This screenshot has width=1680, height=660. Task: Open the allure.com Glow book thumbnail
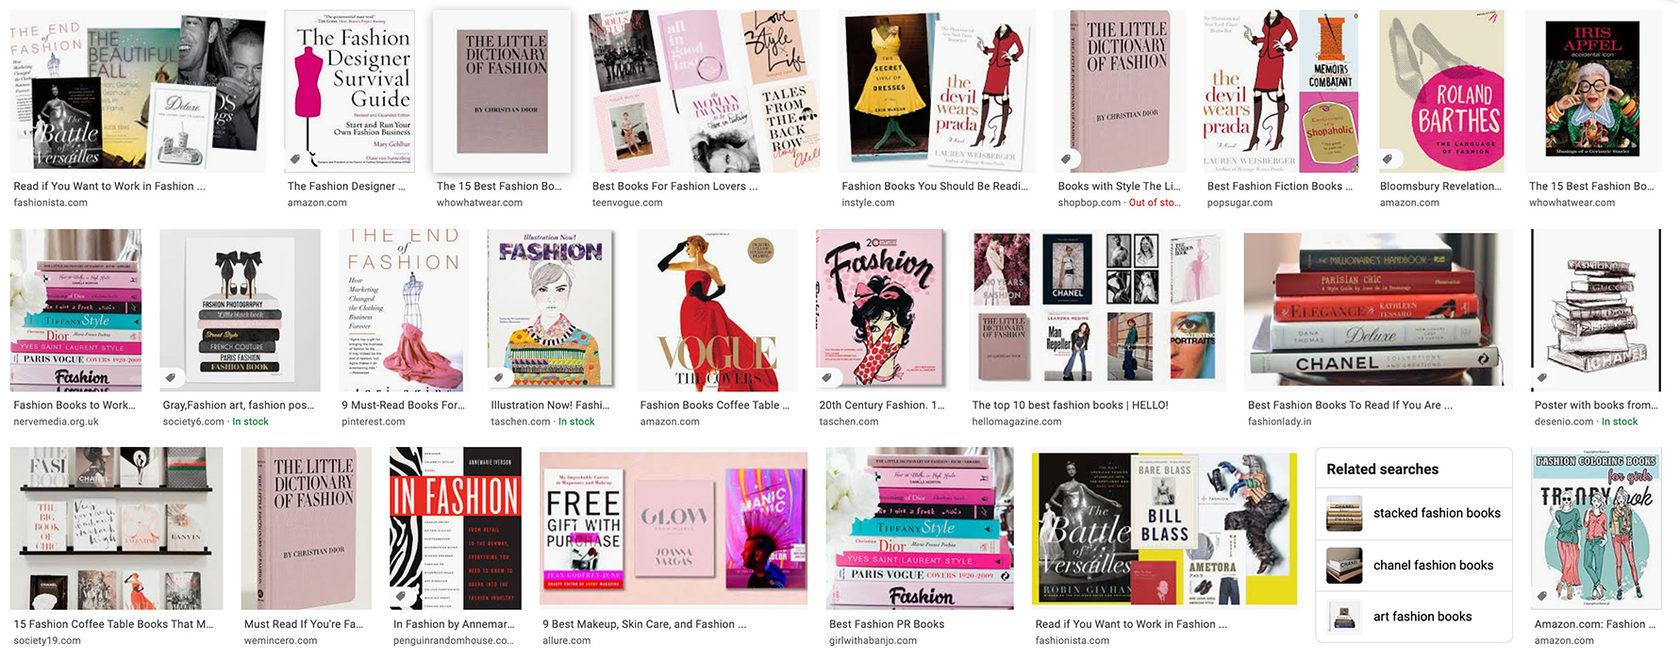pos(673,528)
